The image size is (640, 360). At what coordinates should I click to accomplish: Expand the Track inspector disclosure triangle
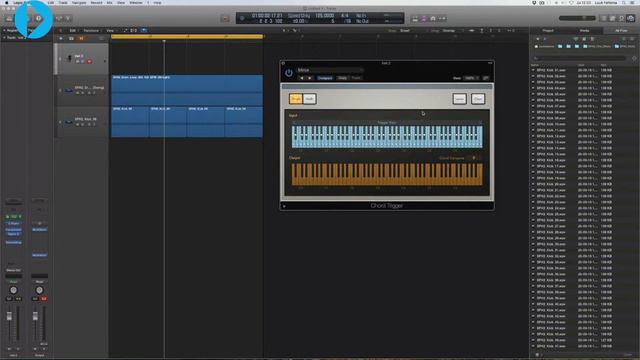(4, 38)
